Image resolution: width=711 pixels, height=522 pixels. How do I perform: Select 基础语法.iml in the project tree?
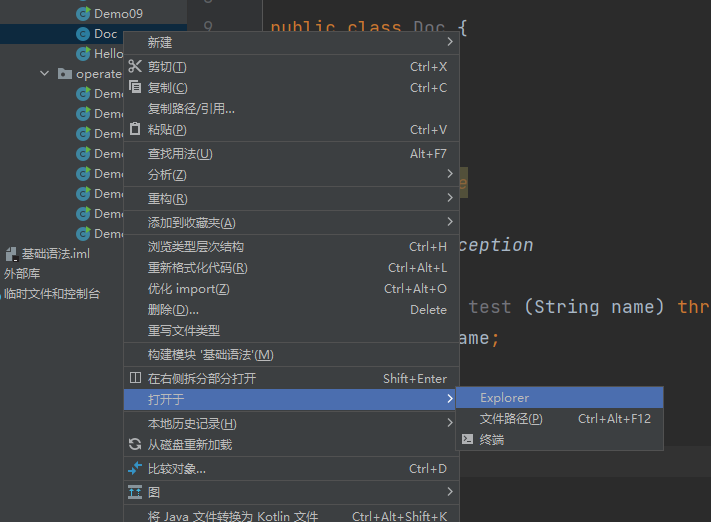(x=56, y=254)
